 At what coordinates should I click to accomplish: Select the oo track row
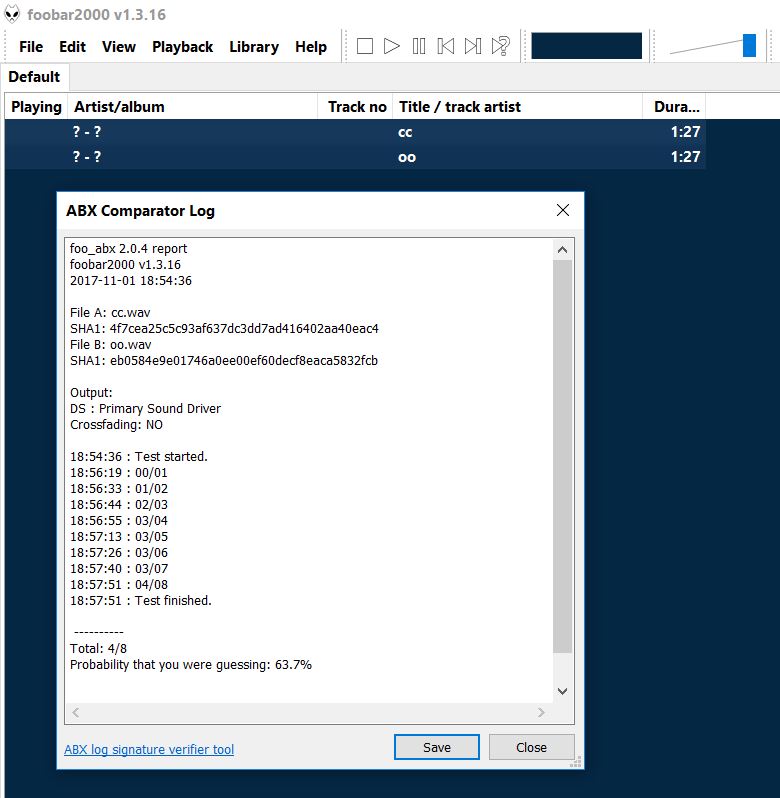(355, 157)
